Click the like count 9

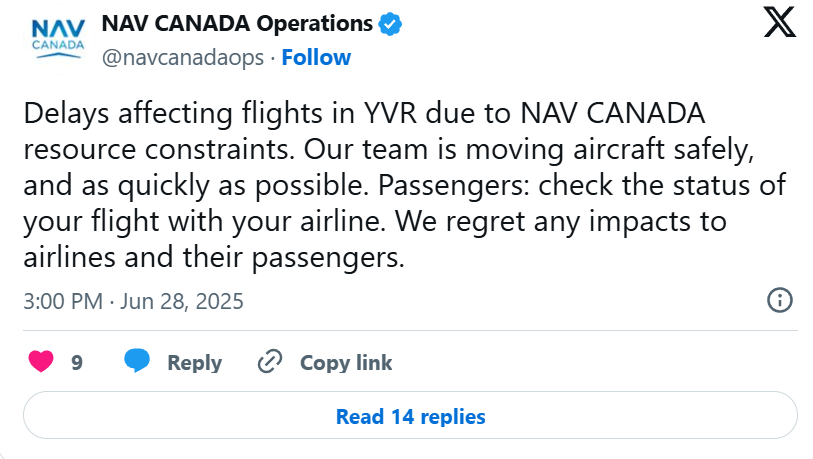77,363
